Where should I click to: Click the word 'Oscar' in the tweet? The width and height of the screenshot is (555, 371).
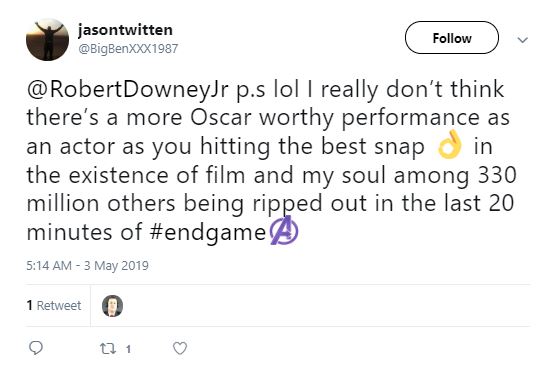click(221, 118)
